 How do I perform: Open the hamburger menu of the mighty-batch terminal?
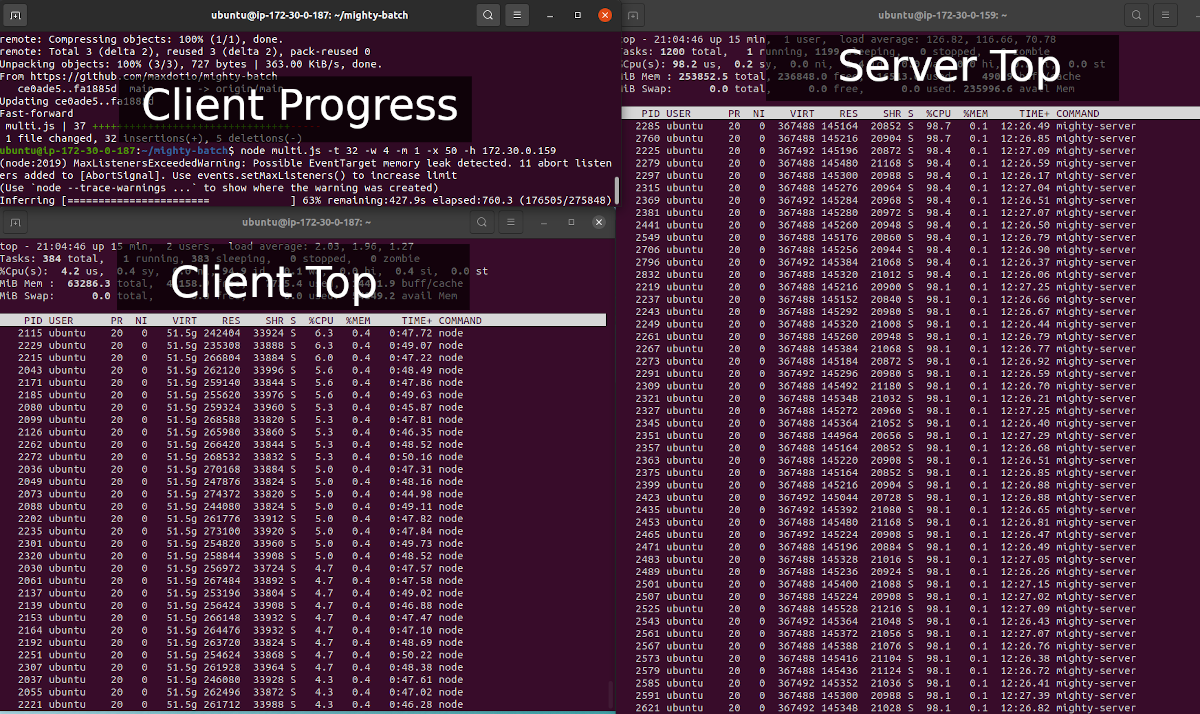pos(517,15)
